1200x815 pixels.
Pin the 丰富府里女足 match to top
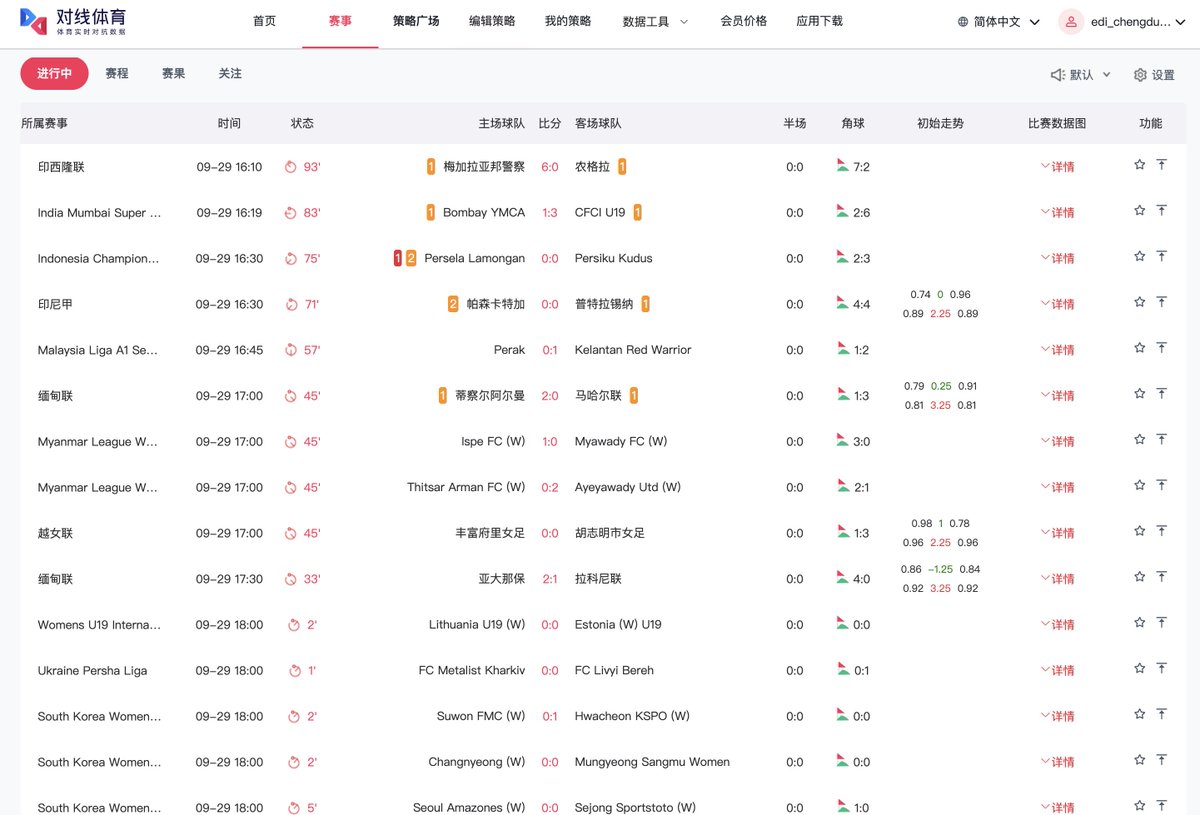[x=1162, y=531]
